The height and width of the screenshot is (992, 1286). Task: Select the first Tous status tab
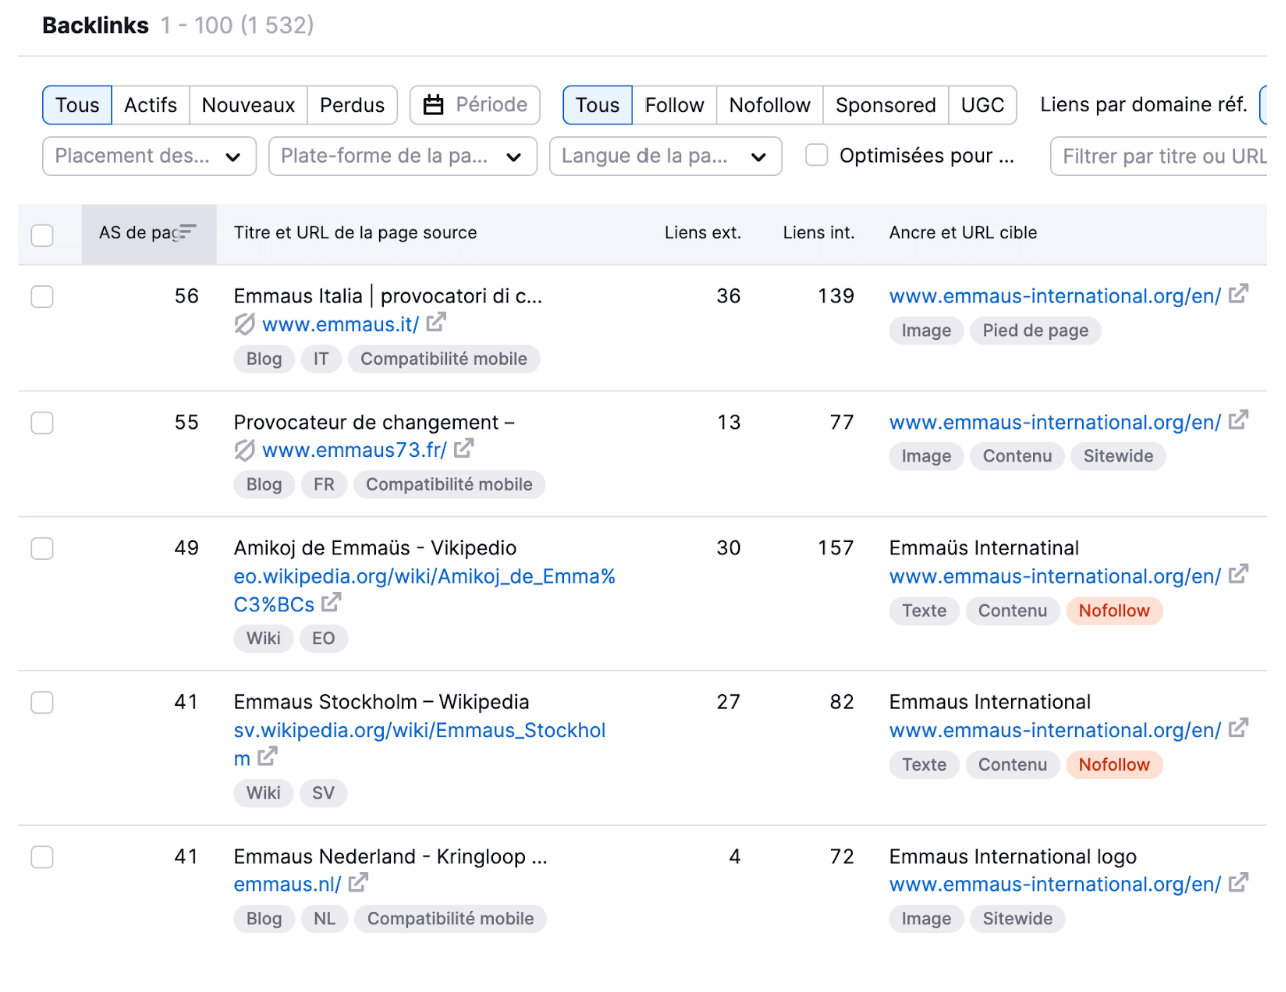(x=77, y=105)
